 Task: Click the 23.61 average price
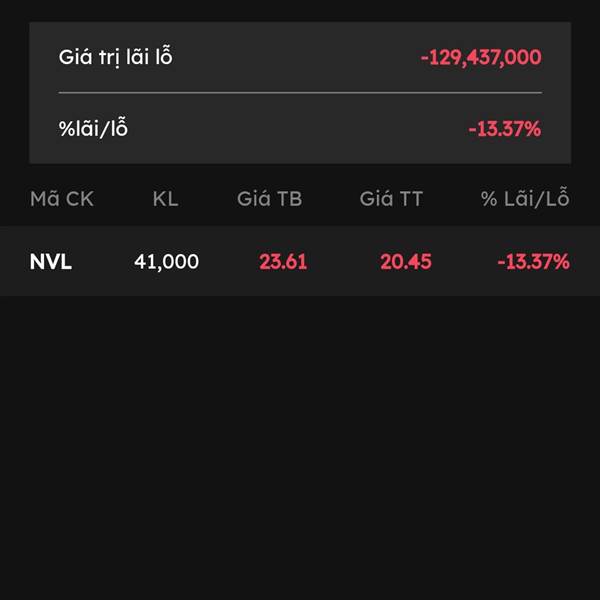point(283,262)
